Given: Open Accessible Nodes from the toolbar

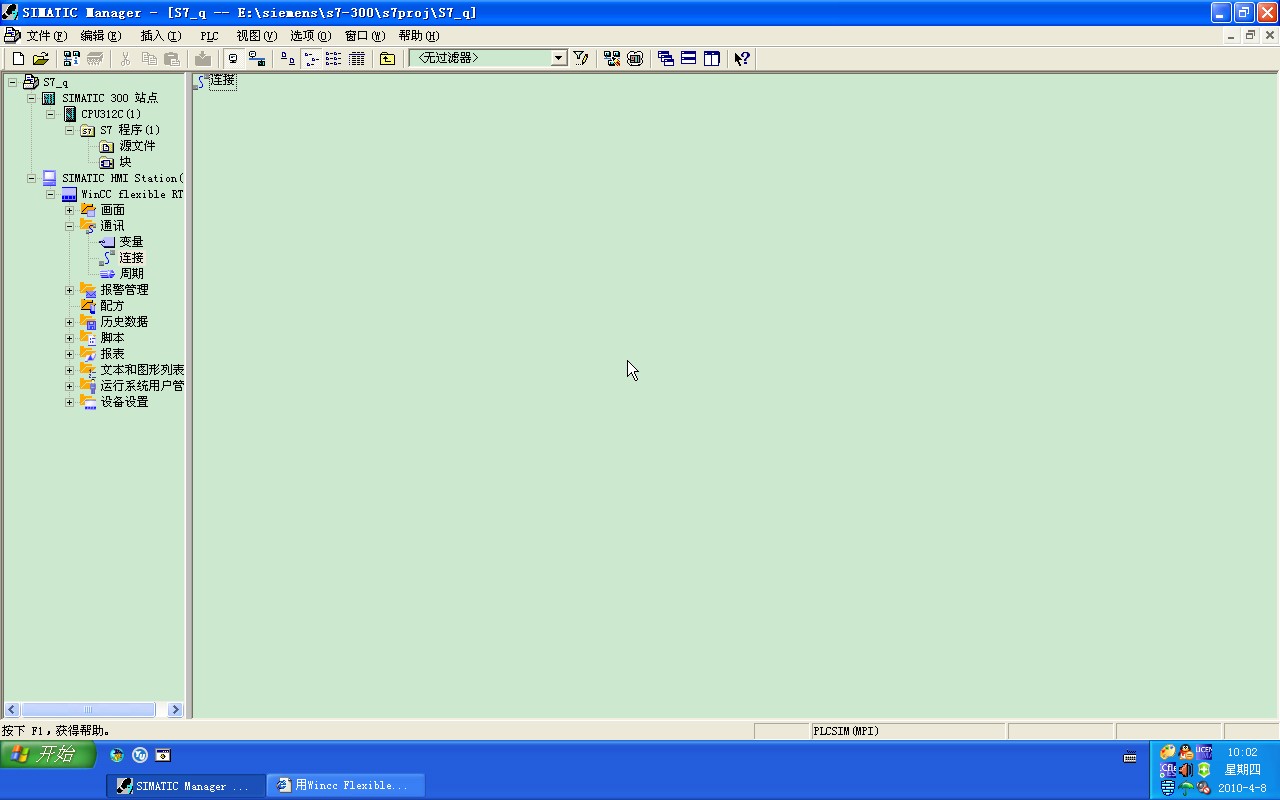Looking at the screenshot, I should tap(71, 59).
